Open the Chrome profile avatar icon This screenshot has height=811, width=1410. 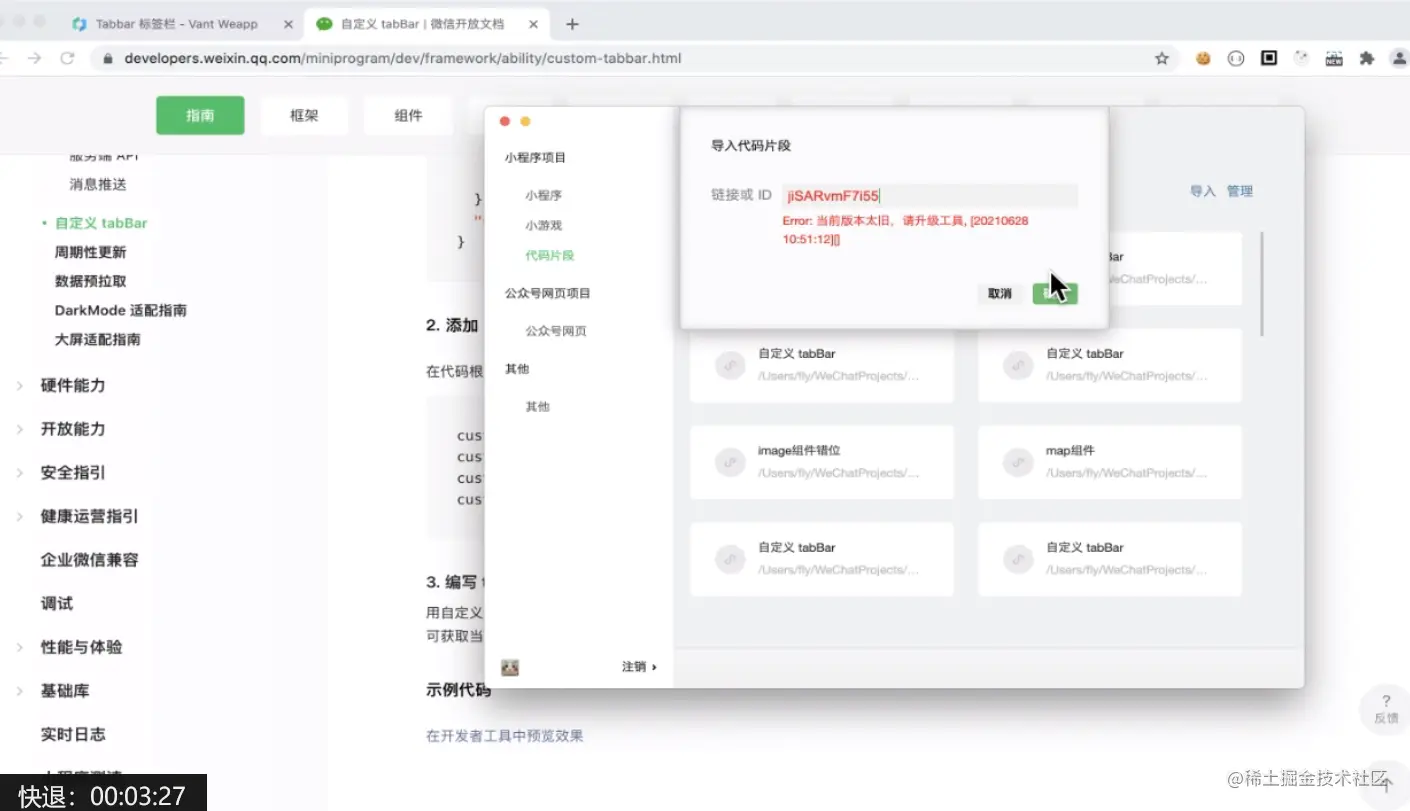point(1398,58)
